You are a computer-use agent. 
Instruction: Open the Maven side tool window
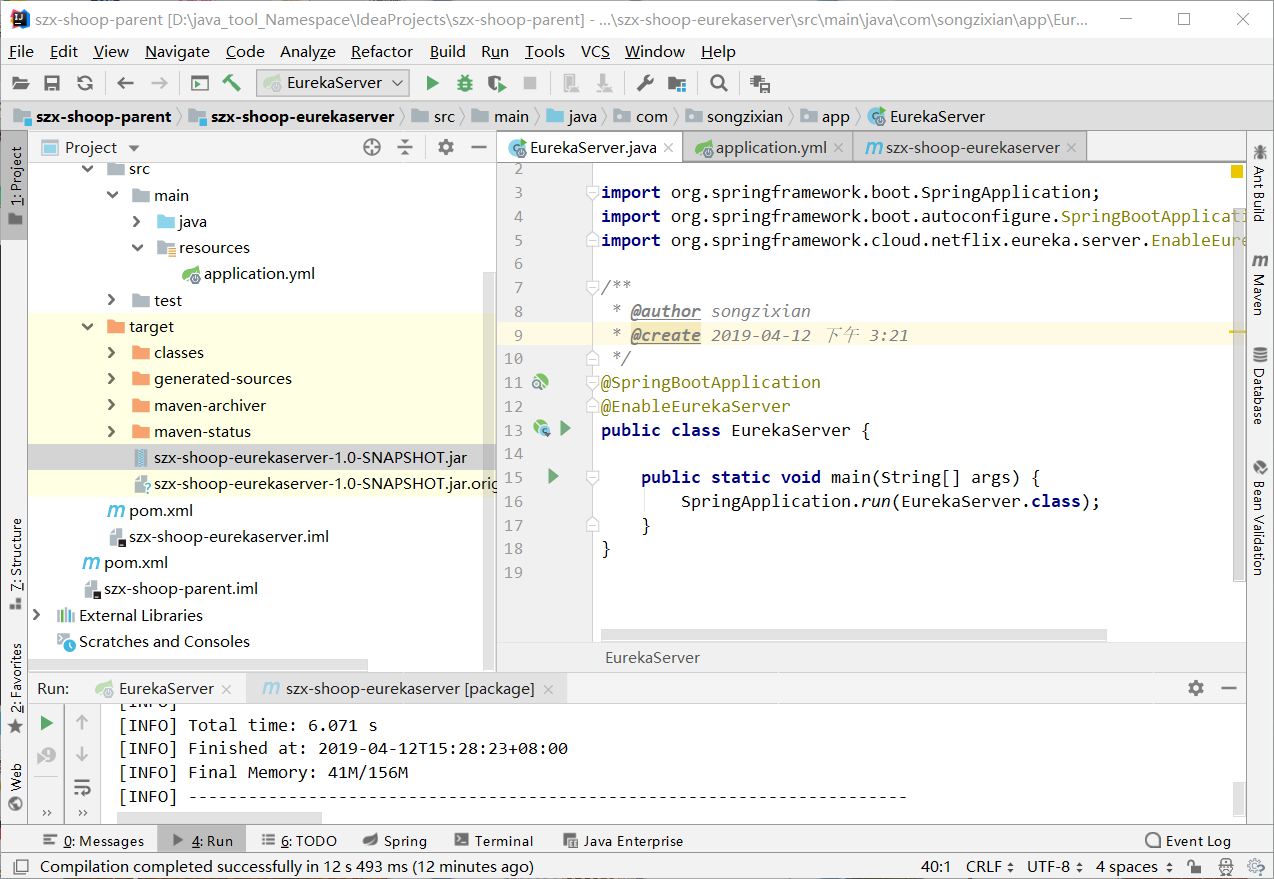[1260, 284]
